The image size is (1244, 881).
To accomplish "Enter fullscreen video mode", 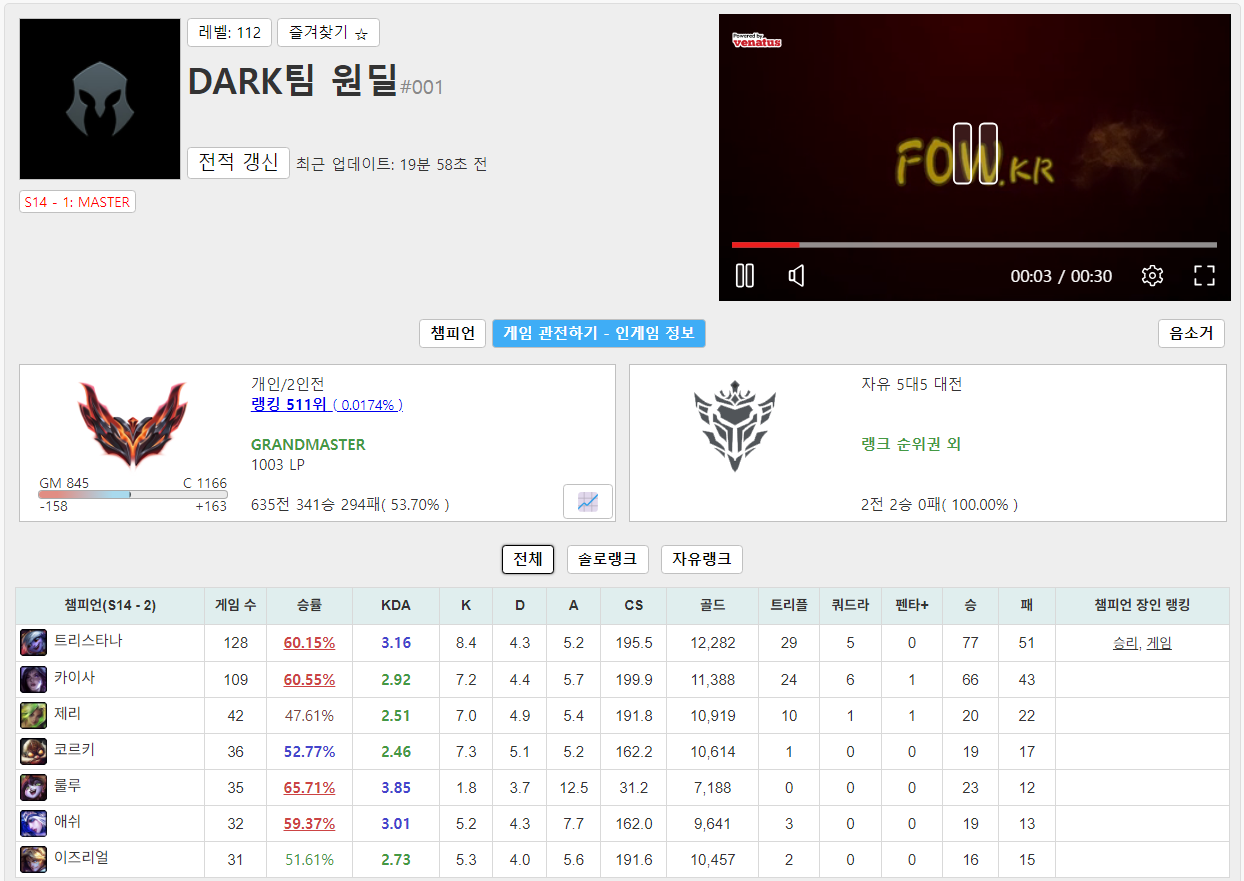I will (1204, 275).
